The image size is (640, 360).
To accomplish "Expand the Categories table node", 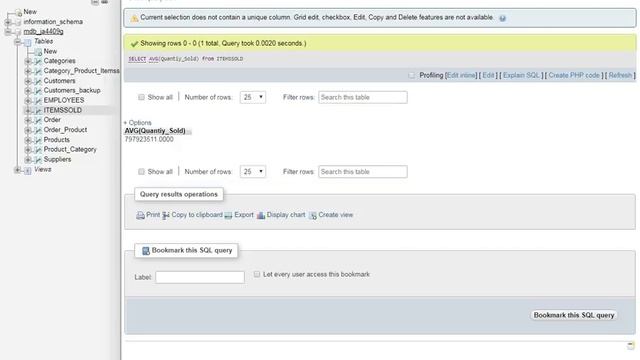I will click(x=28, y=61).
